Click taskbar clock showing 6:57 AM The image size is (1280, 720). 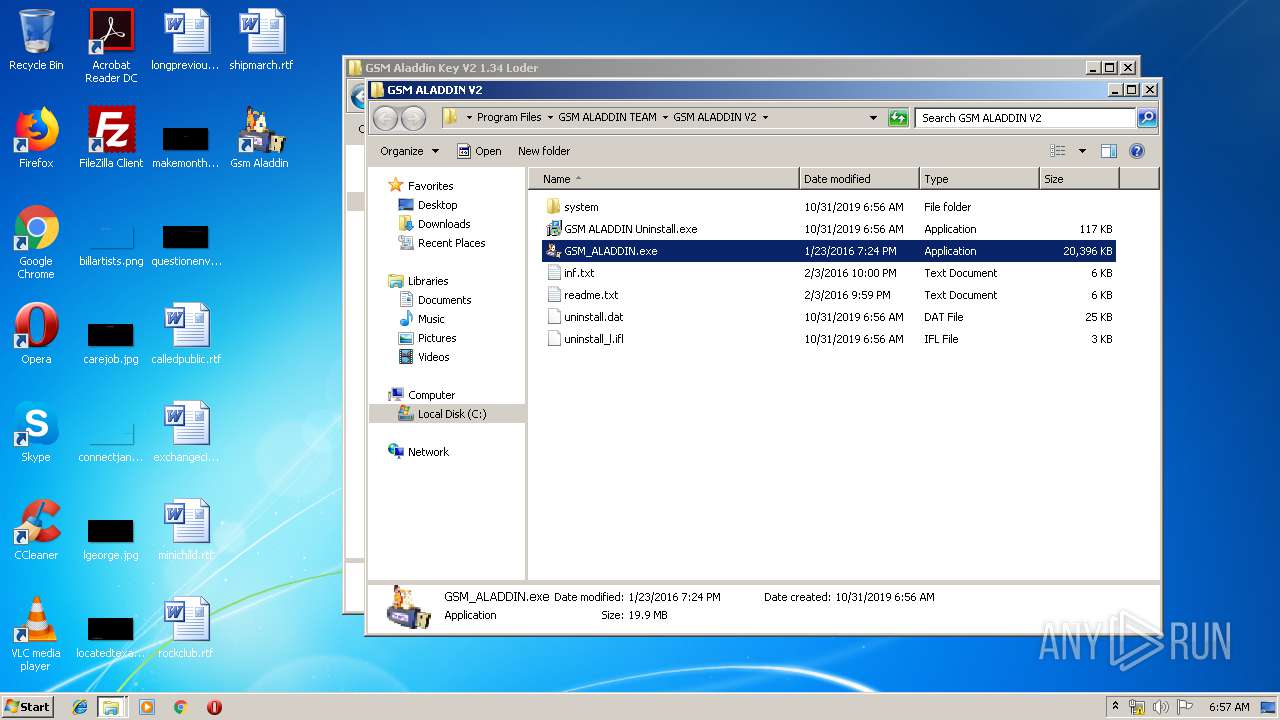(x=1229, y=707)
